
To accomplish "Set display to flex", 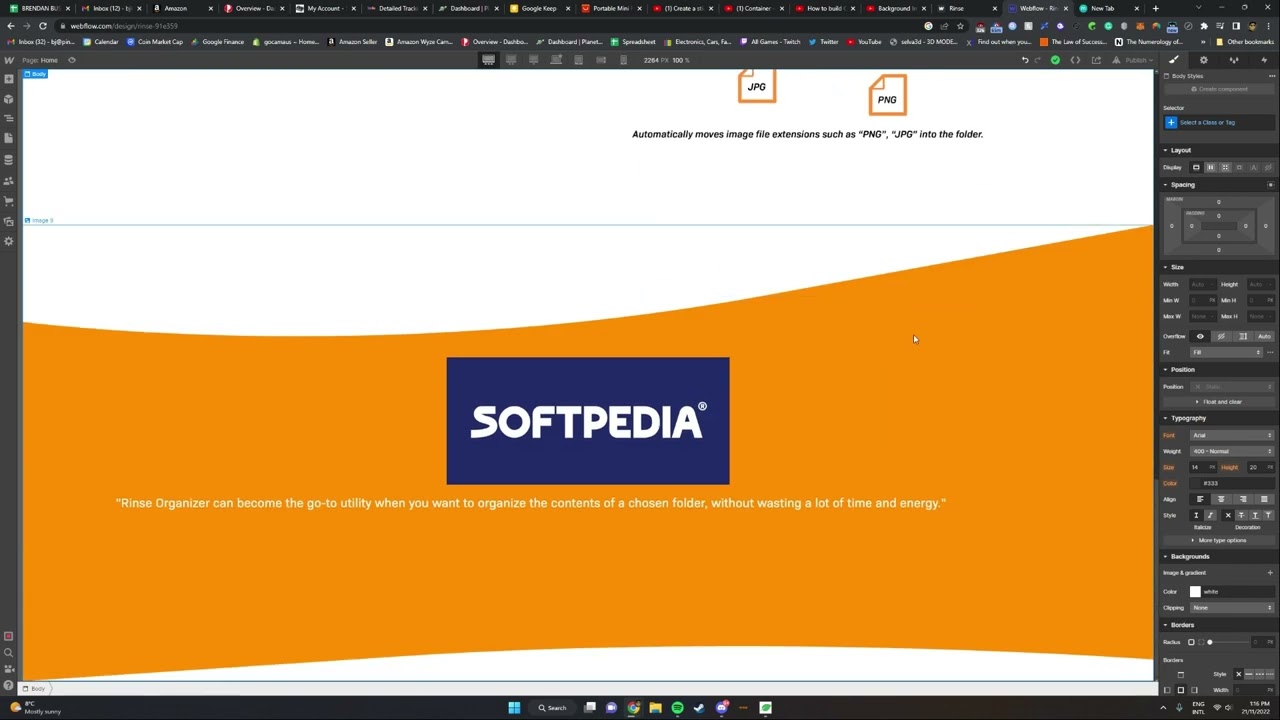I will tap(1210, 167).
